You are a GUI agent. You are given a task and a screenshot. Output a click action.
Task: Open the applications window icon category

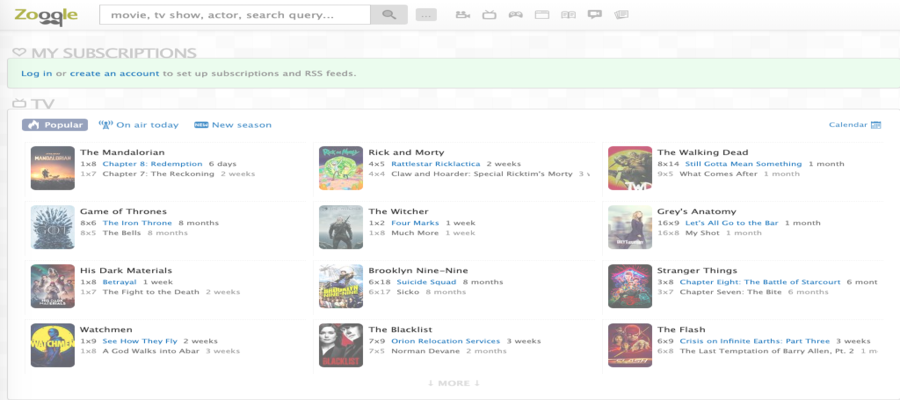pyautogui.click(x=542, y=15)
